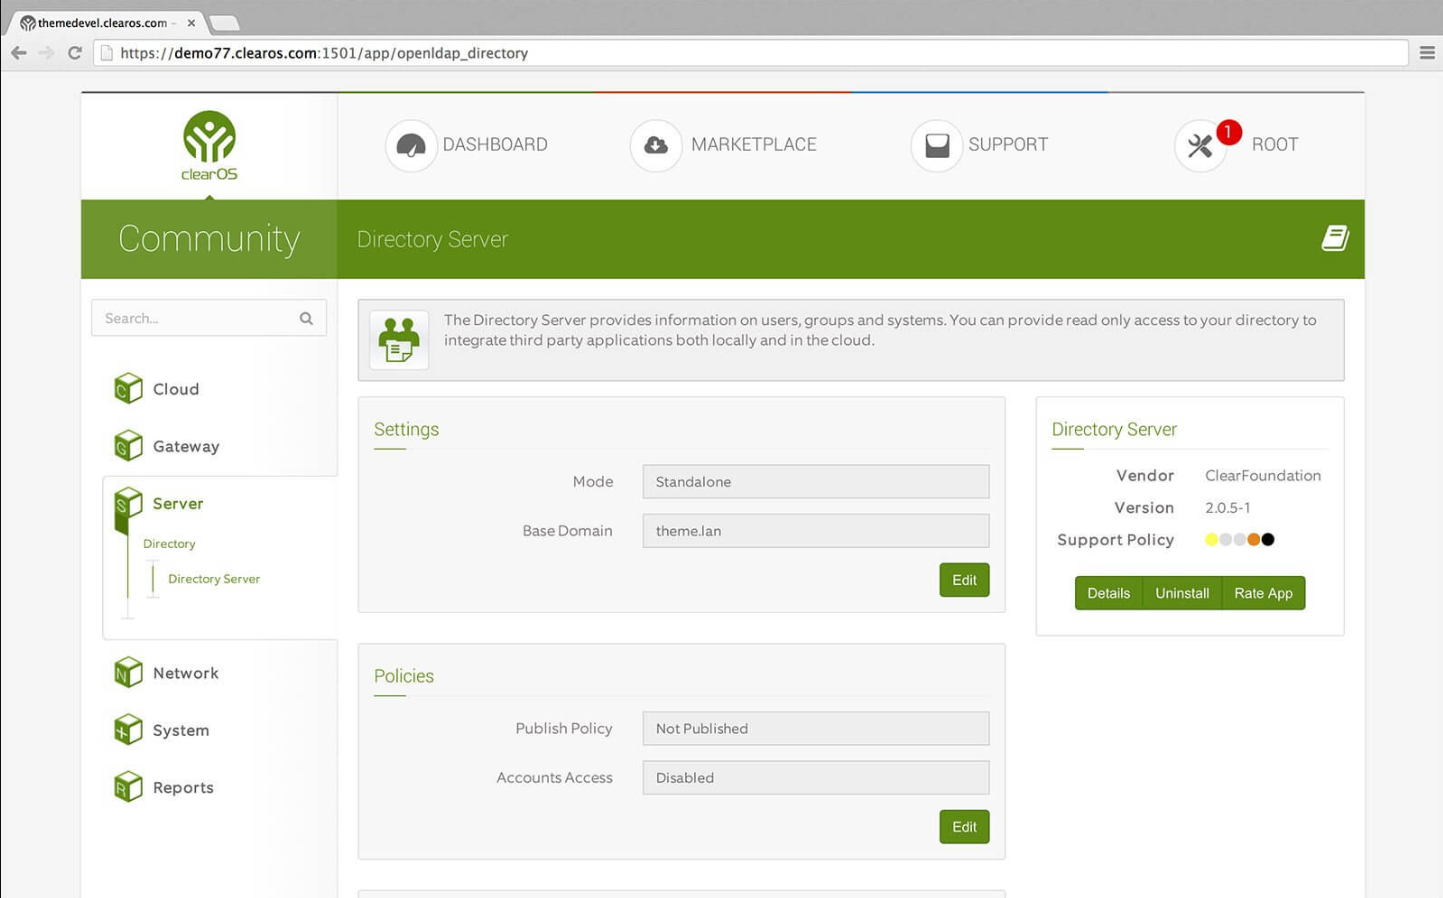Image resolution: width=1443 pixels, height=898 pixels.
Task: Click the ClearOS logo
Action: 209,146
